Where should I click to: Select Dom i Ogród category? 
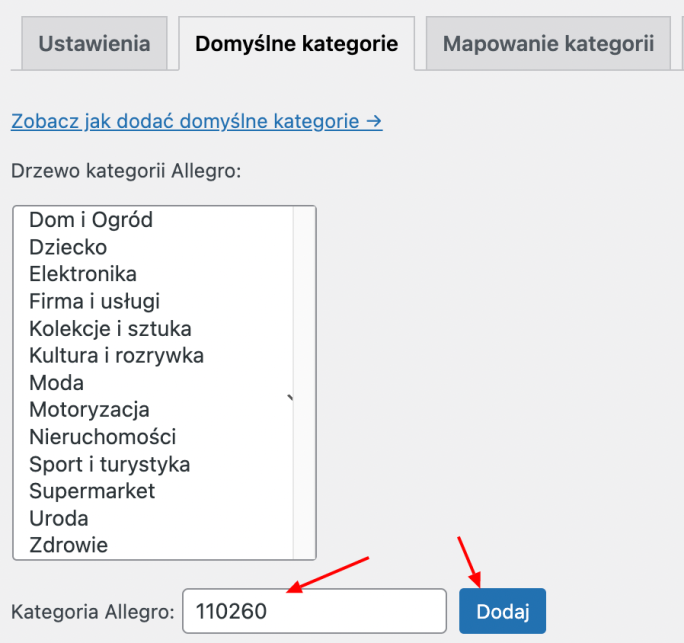pos(154,220)
